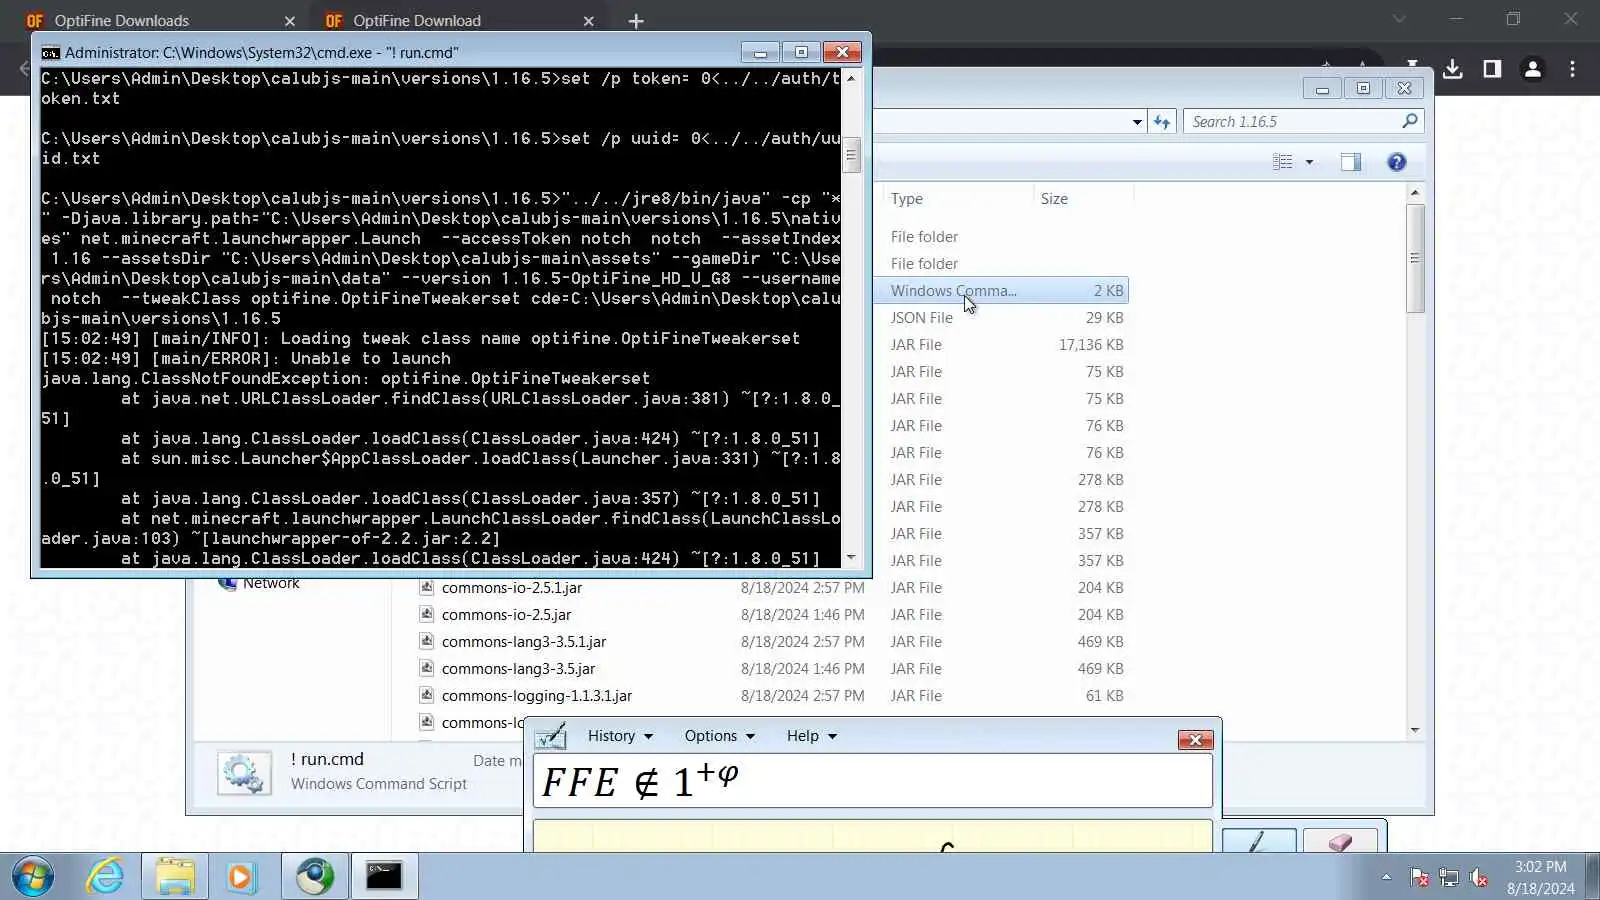The height and width of the screenshot is (900, 1600).
Task: Click commons-io-2.5.1.jar file icon
Action: (426, 588)
